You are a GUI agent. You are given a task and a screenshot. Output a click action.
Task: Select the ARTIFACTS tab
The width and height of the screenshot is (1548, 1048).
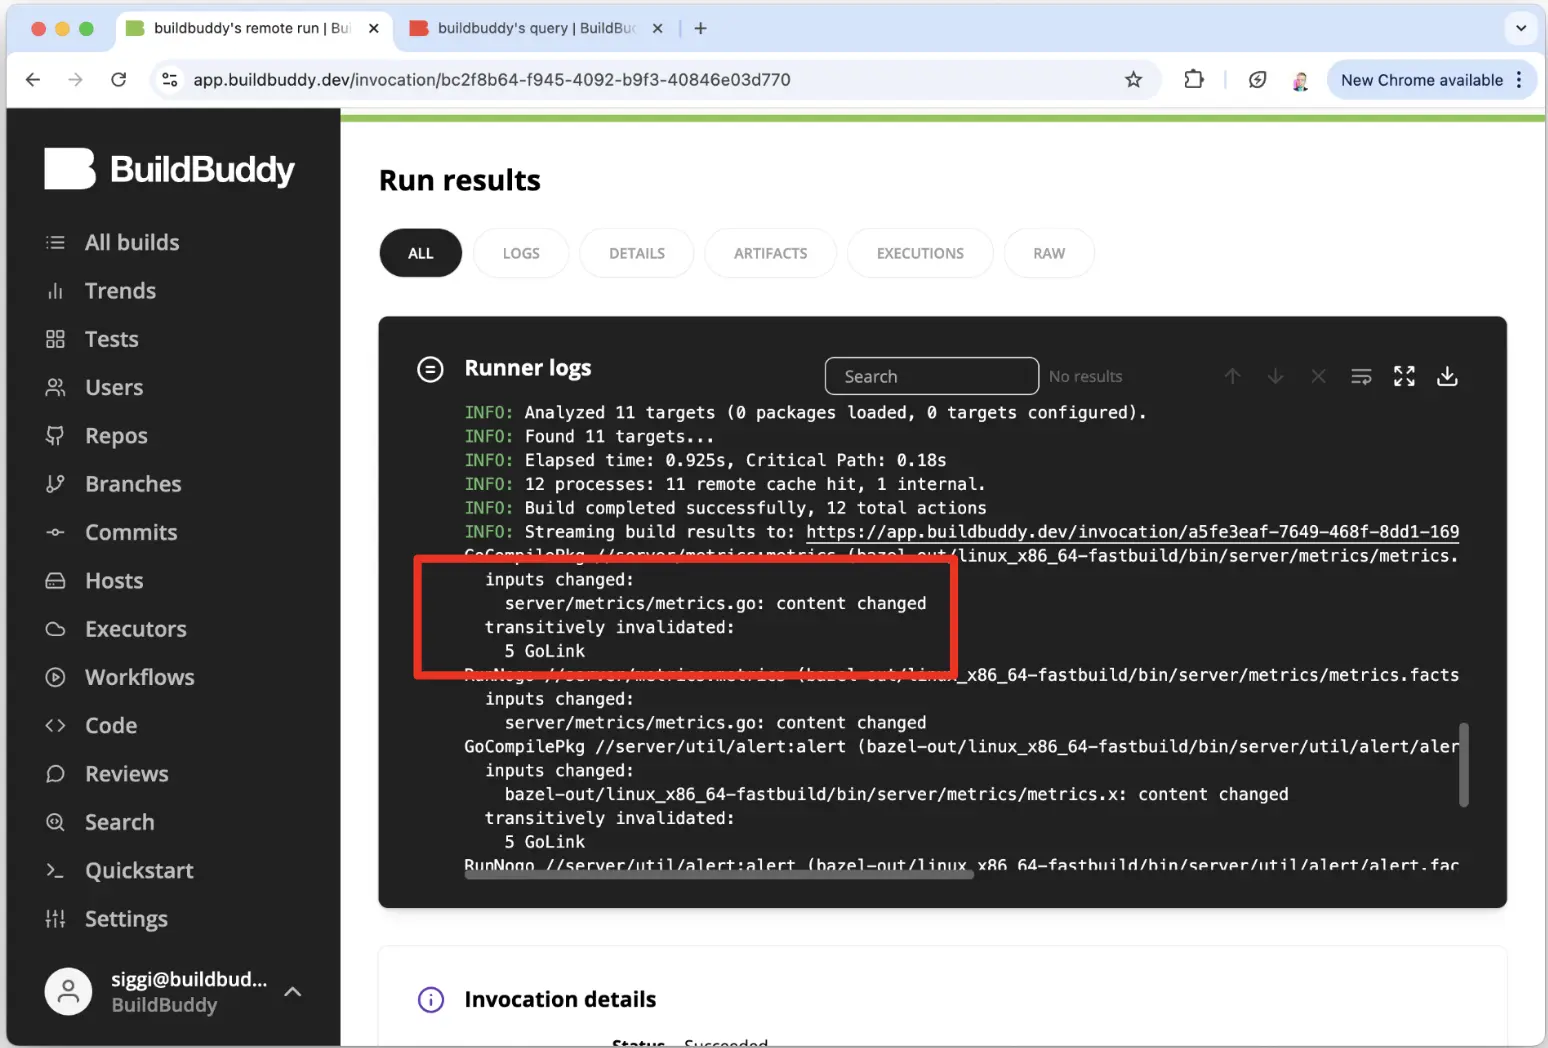tap(770, 253)
